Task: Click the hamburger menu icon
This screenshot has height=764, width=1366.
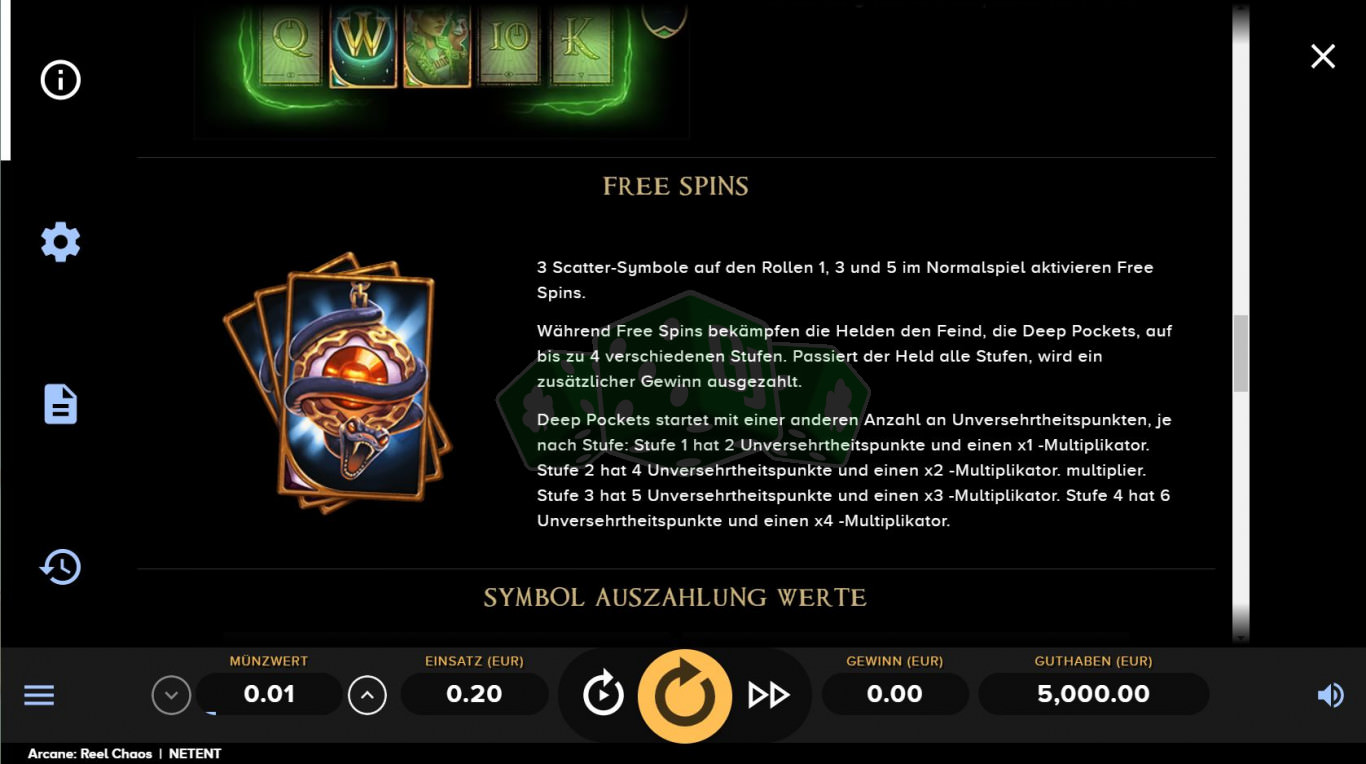Action: pos(39,695)
